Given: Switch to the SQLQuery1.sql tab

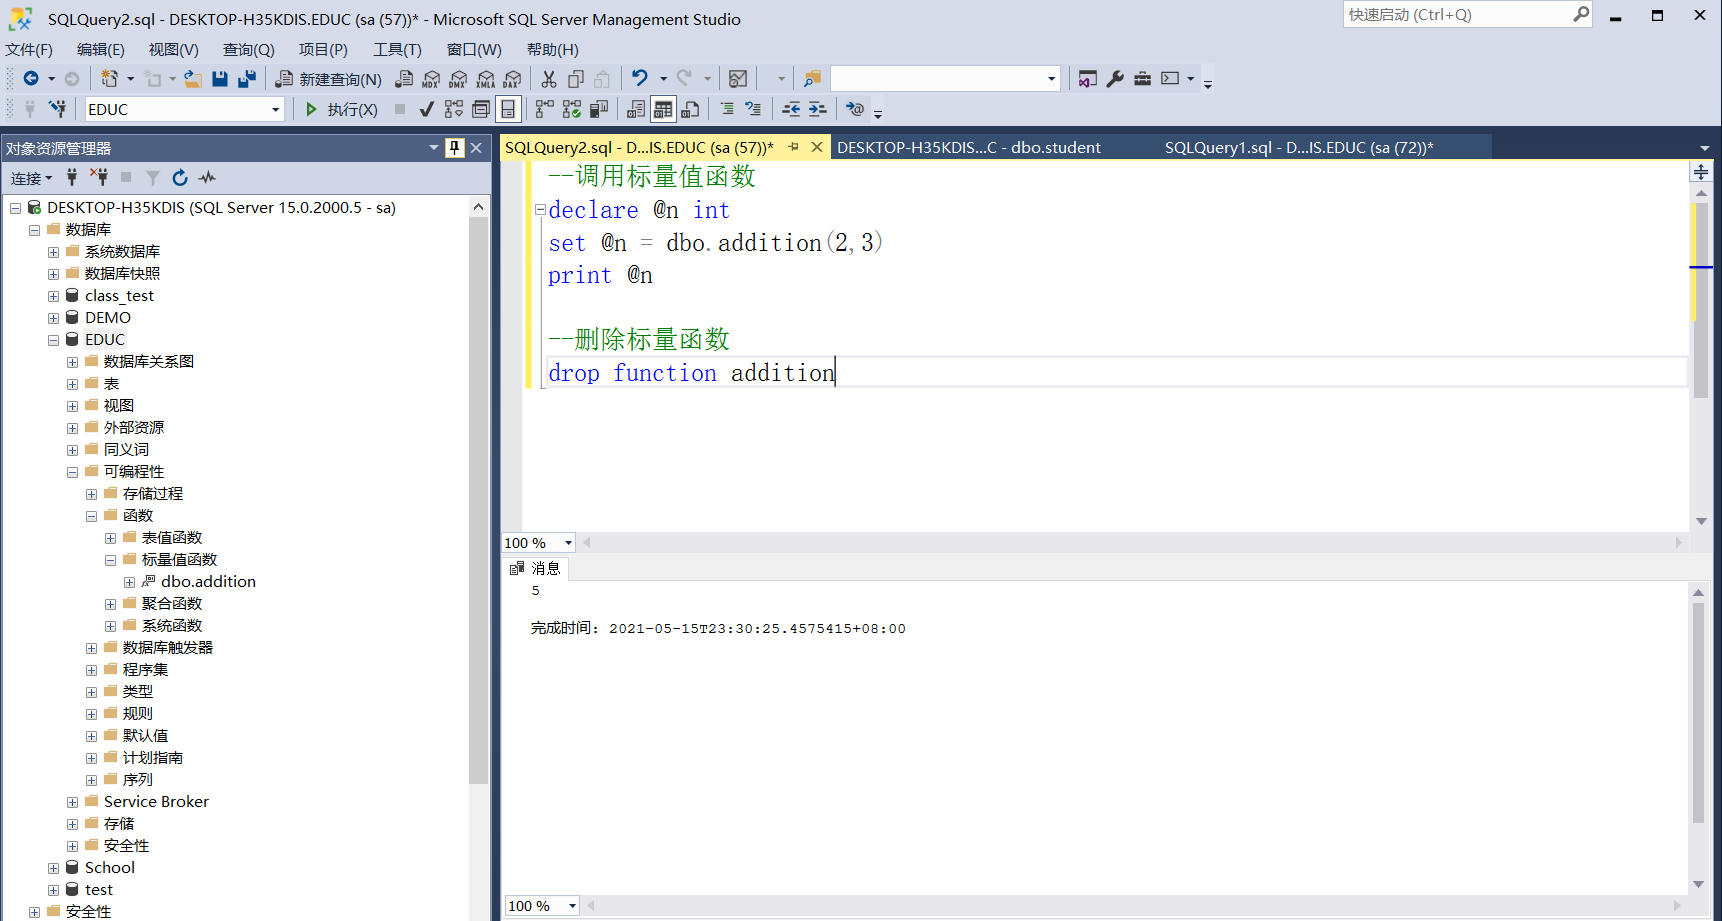Looking at the screenshot, I should tap(1299, 147).
